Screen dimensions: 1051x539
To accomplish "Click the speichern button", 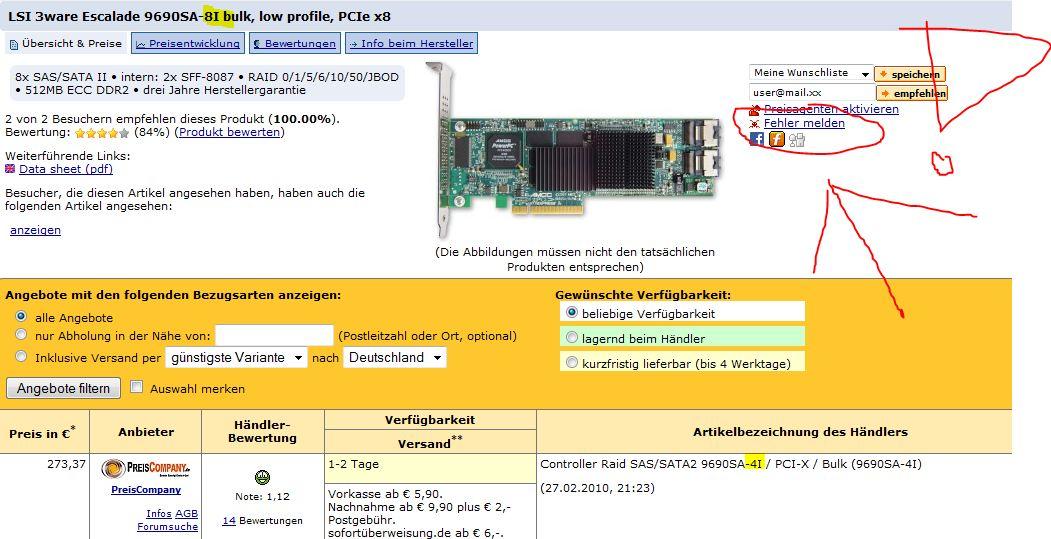I will pyautogui.click(x=910, y=74).
